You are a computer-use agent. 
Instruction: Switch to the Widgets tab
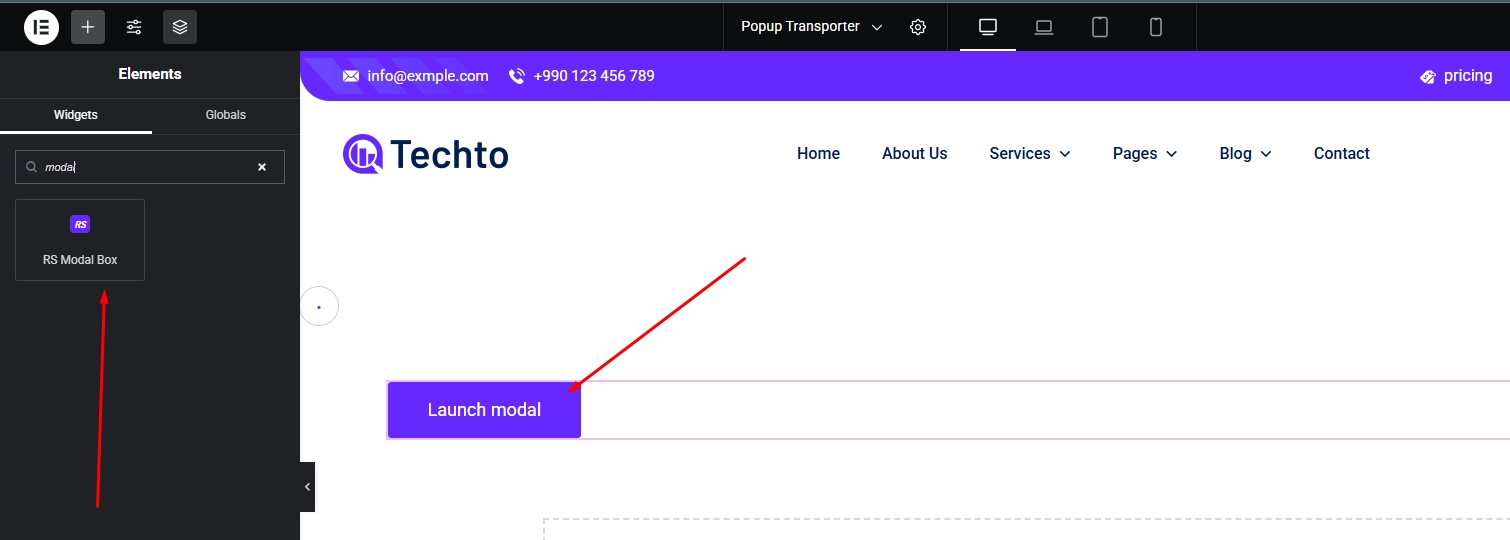click(x=76, y=115)
